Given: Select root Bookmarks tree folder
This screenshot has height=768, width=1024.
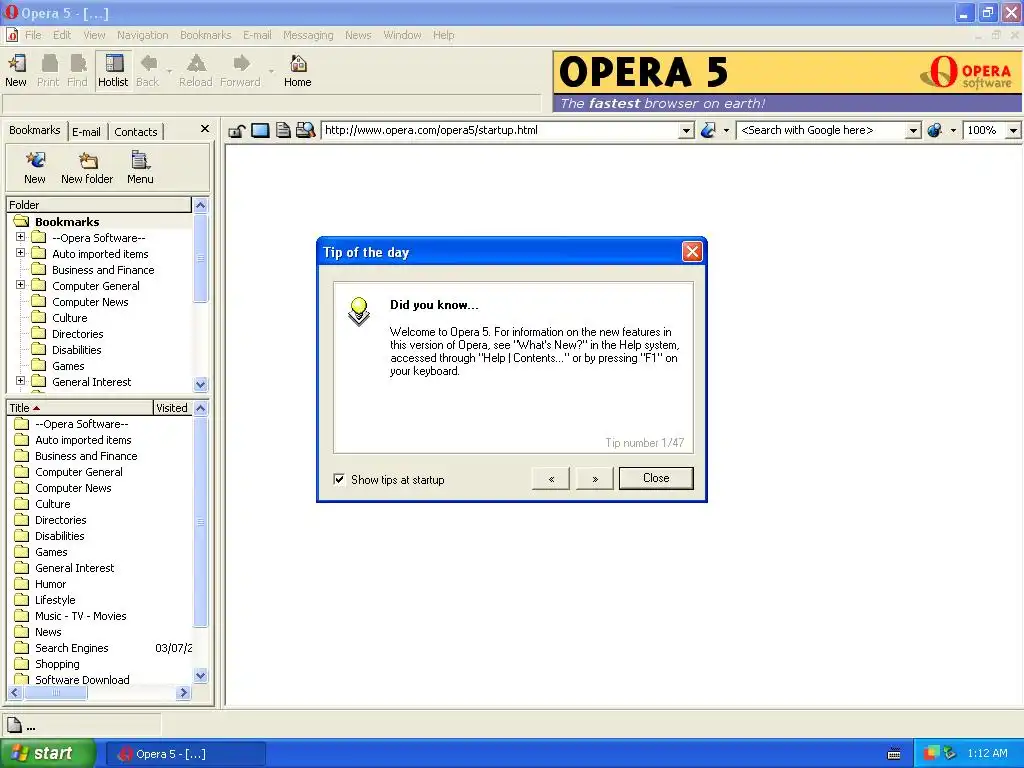Looking at the screenshot, I should click(x=67, y=222).
